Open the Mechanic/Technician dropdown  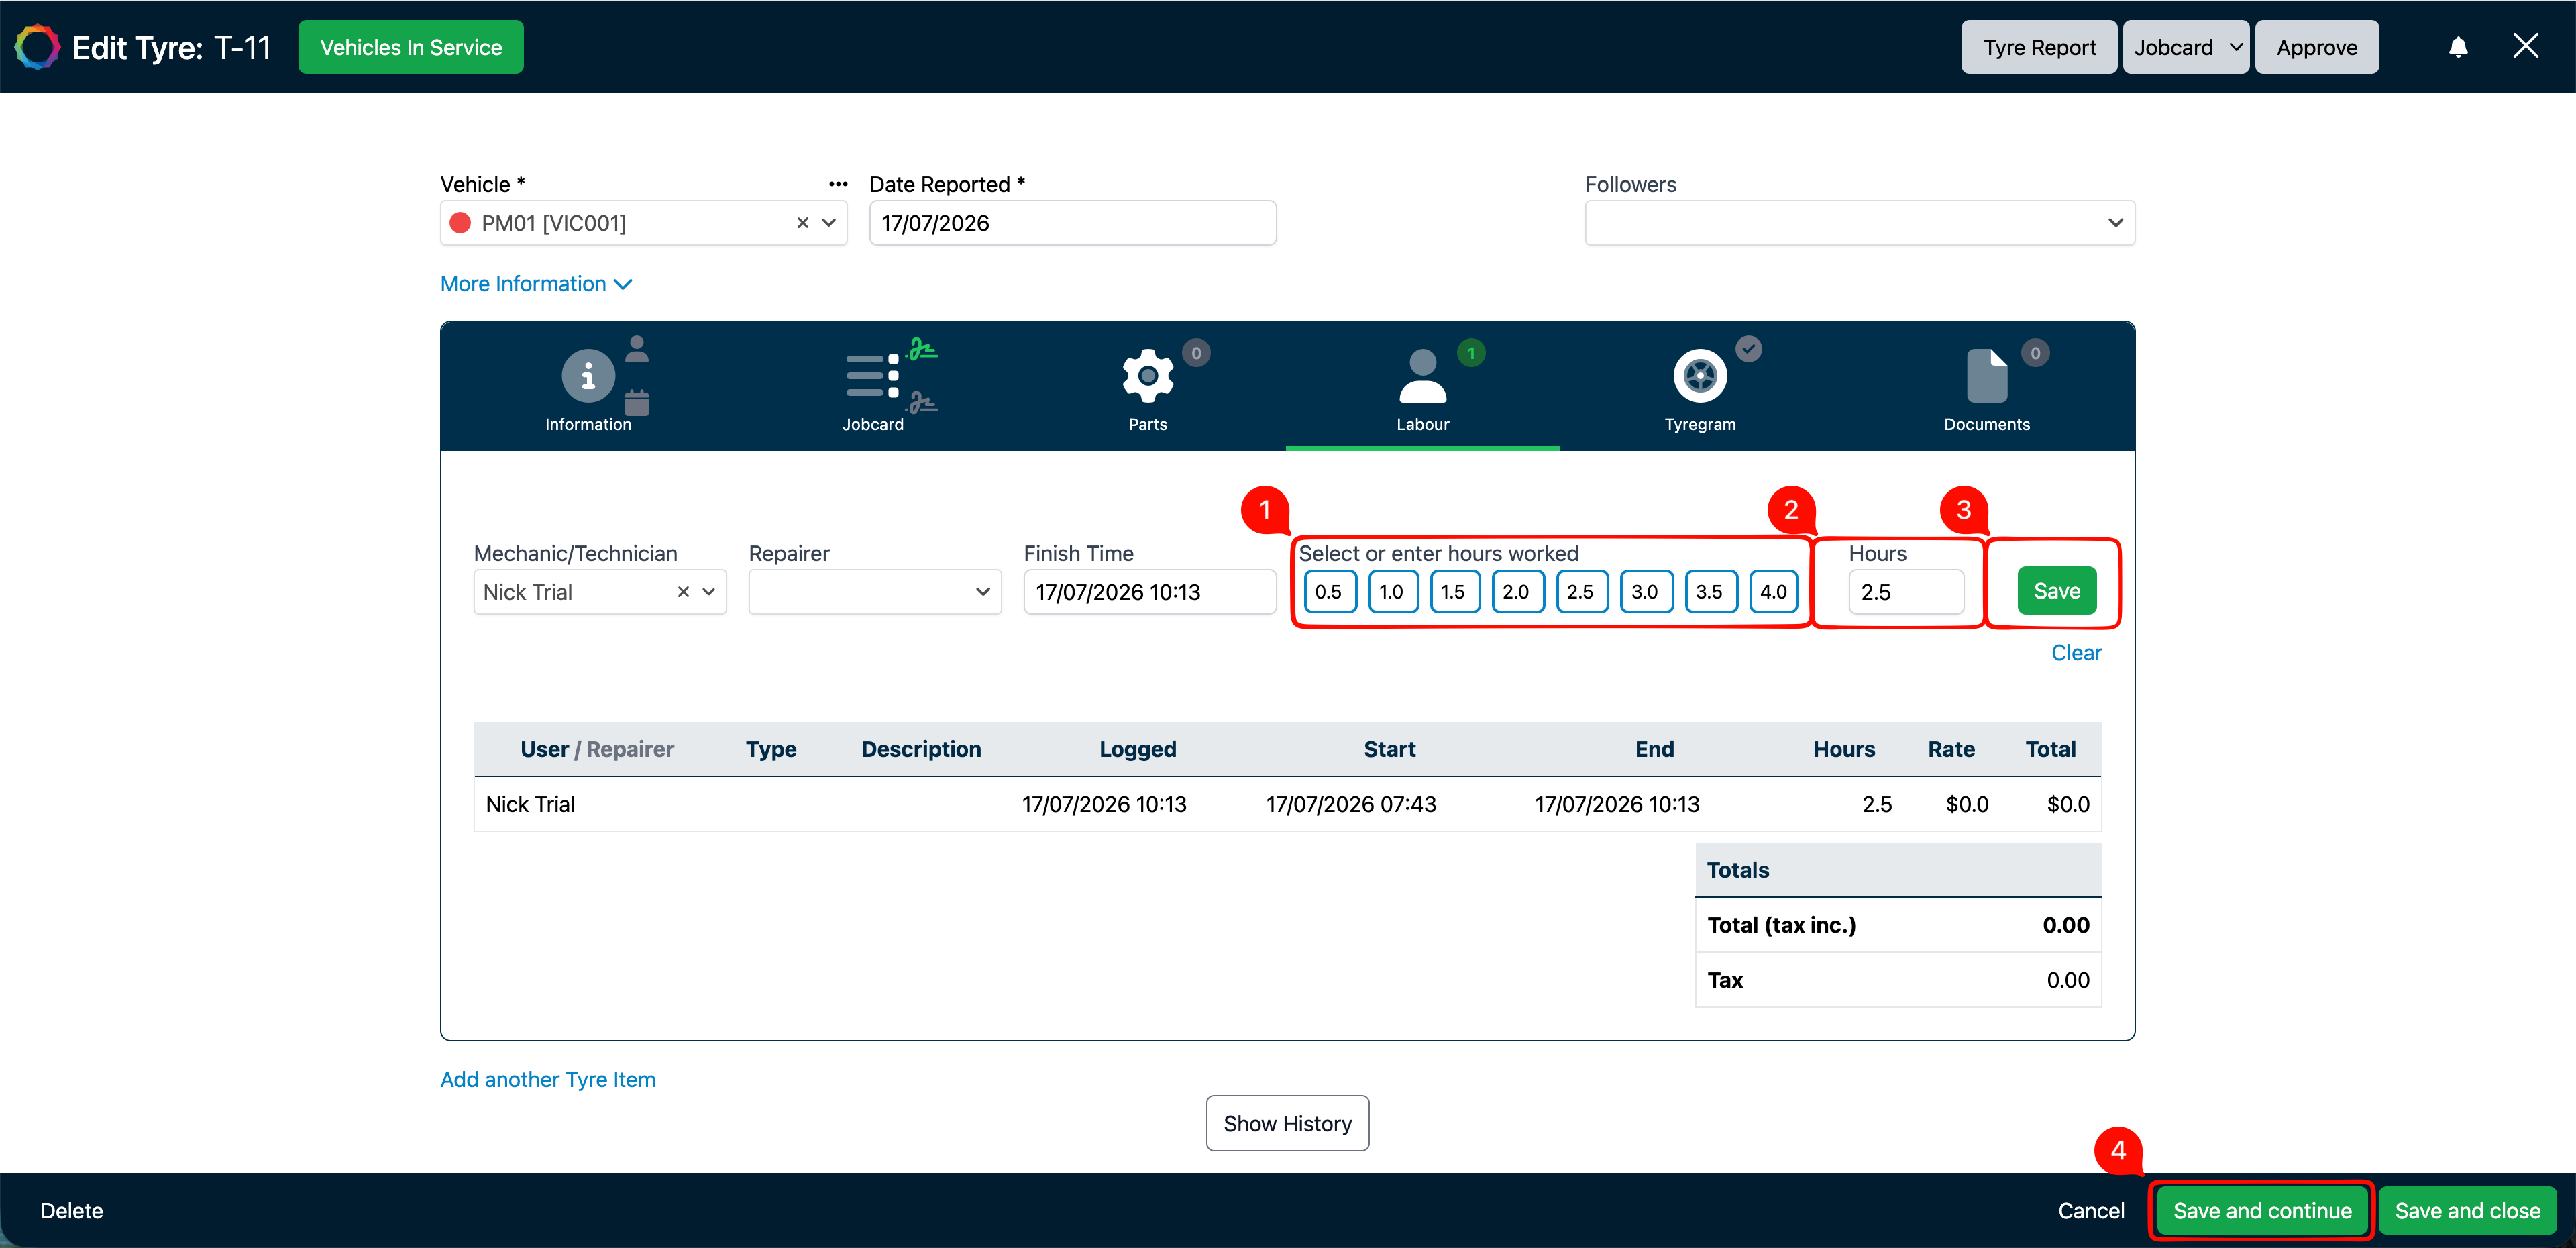(x=709, y=592)
